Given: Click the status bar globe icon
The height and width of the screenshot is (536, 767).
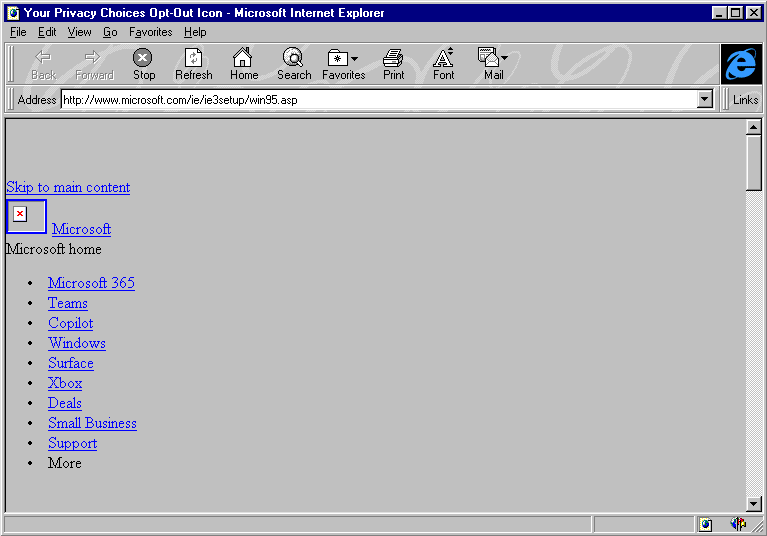Looking at the screenshot, I should click(x=705, y=525).
